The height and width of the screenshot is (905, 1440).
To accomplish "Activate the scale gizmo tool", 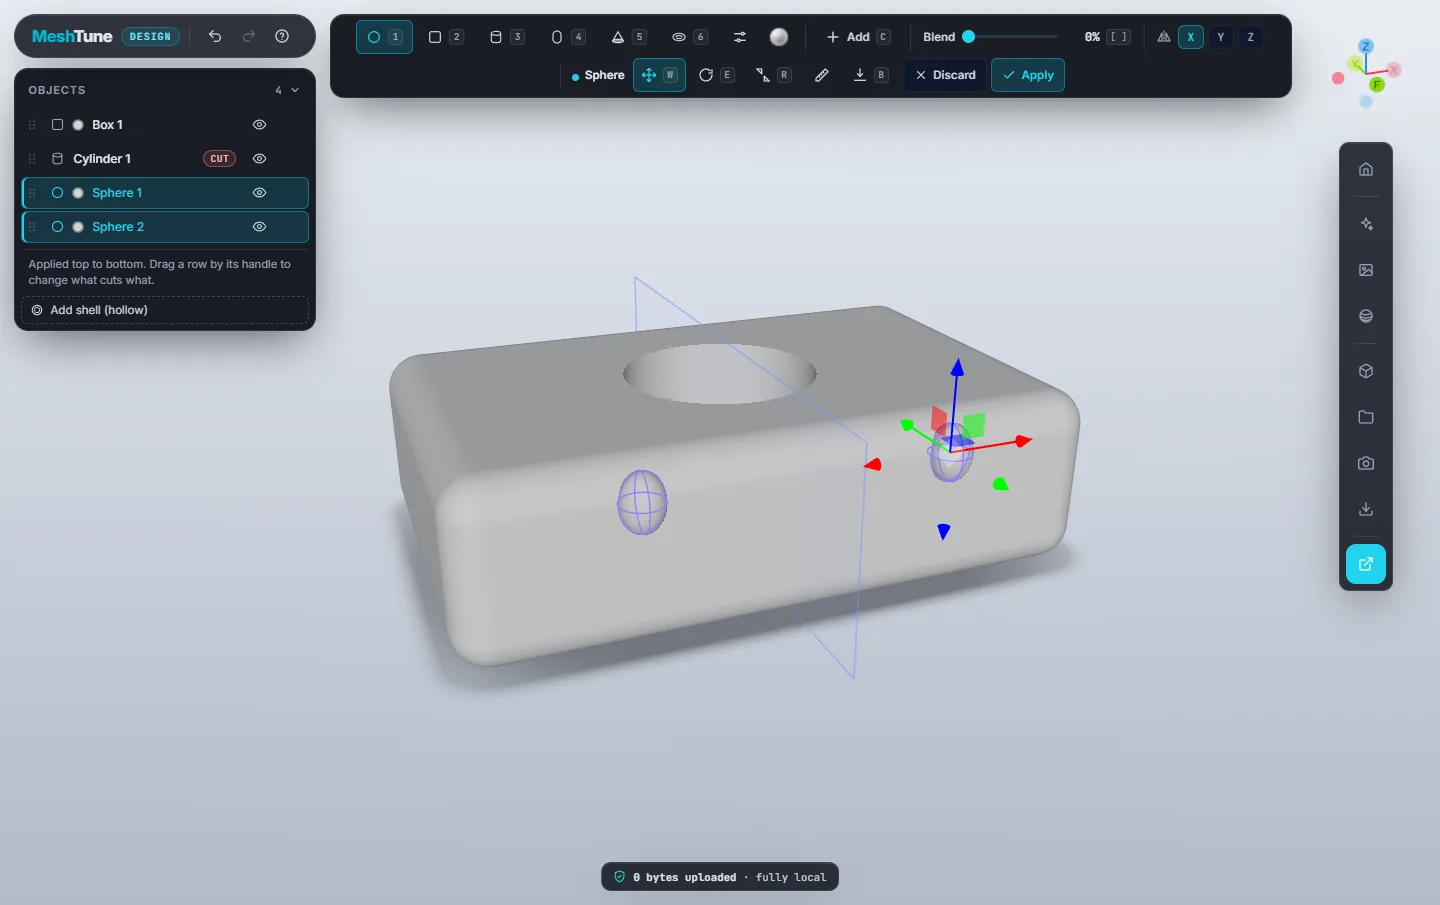I will [773, 75].
